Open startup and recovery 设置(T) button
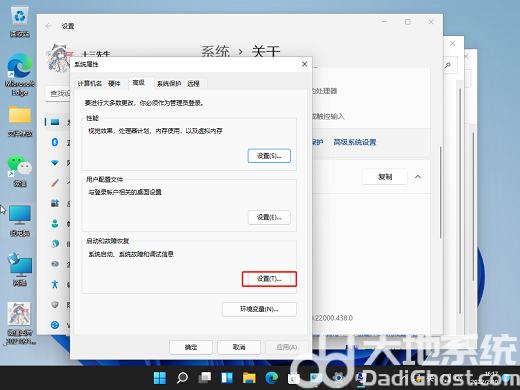 tap(269, 279)
